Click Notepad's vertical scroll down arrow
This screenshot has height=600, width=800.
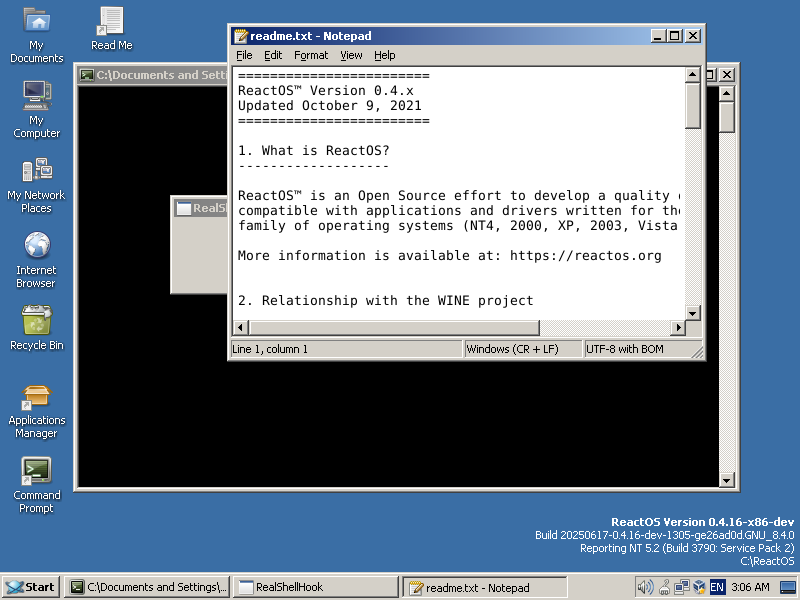point(692,313)
